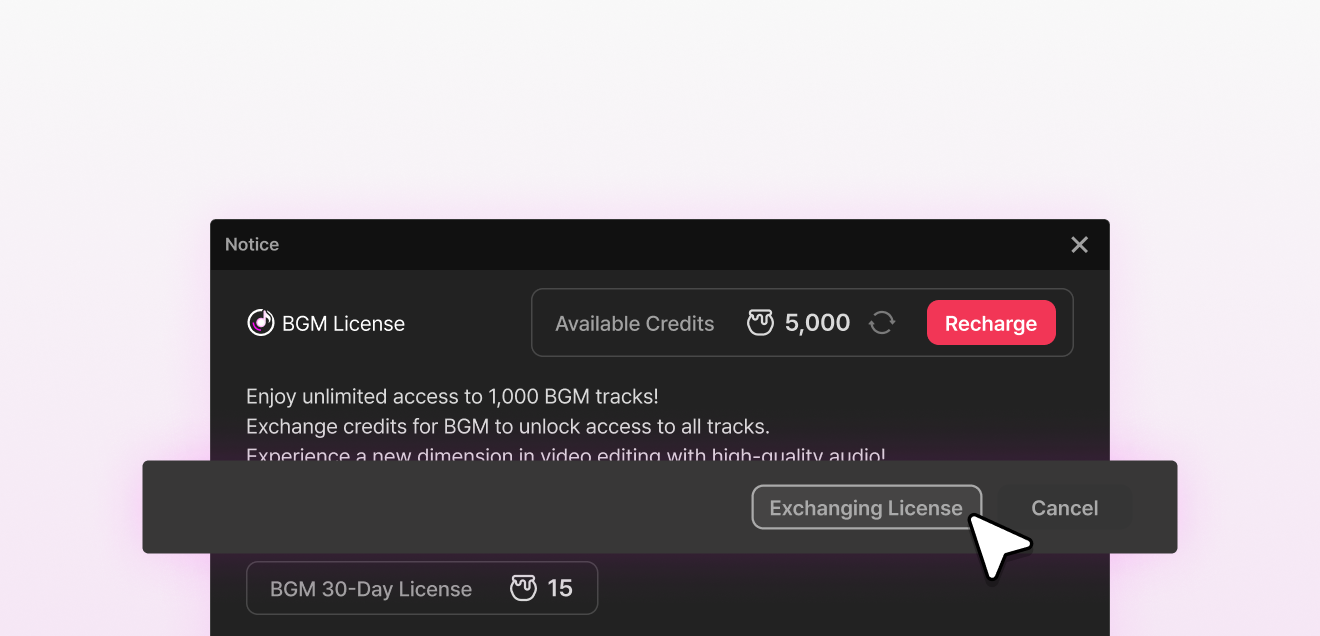Click the price value 15
Image resolution: width=1320 pixels, height=636 pixels.
coord(560,588)
